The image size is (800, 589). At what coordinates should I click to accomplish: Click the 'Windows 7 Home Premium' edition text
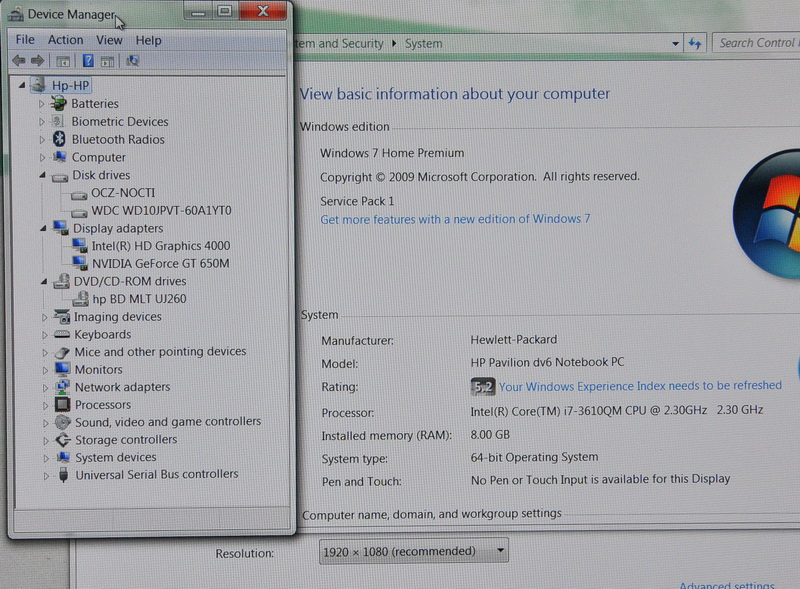(392, 153)
